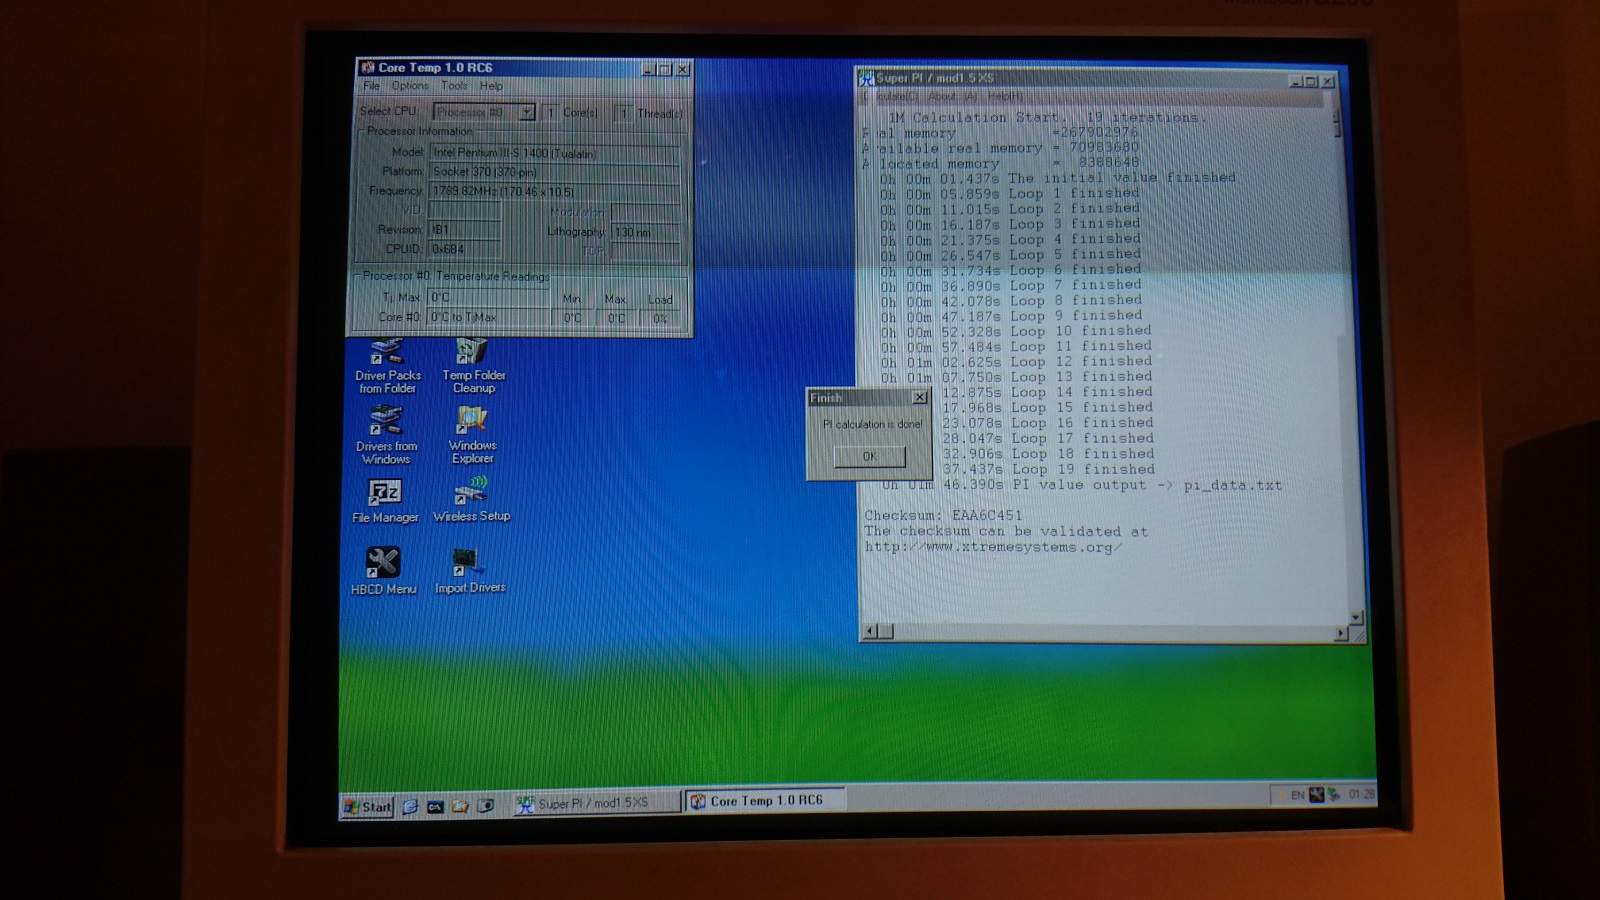
Task: Open the Super PI About menu
Action: (951, 96)
